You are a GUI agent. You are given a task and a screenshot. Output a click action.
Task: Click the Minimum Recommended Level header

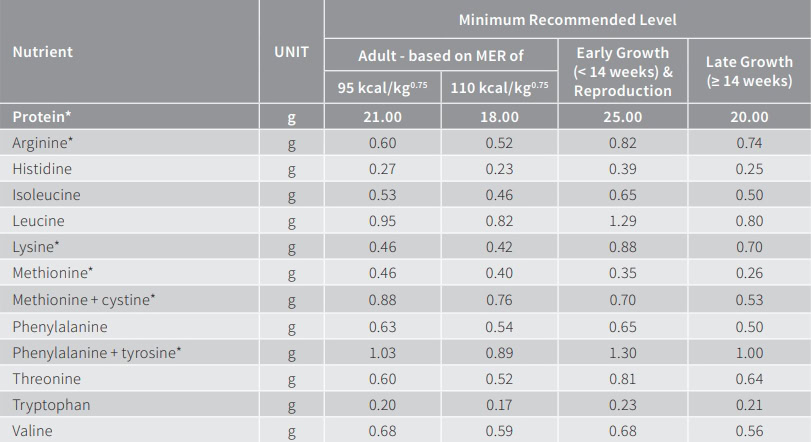coord(567,20)
